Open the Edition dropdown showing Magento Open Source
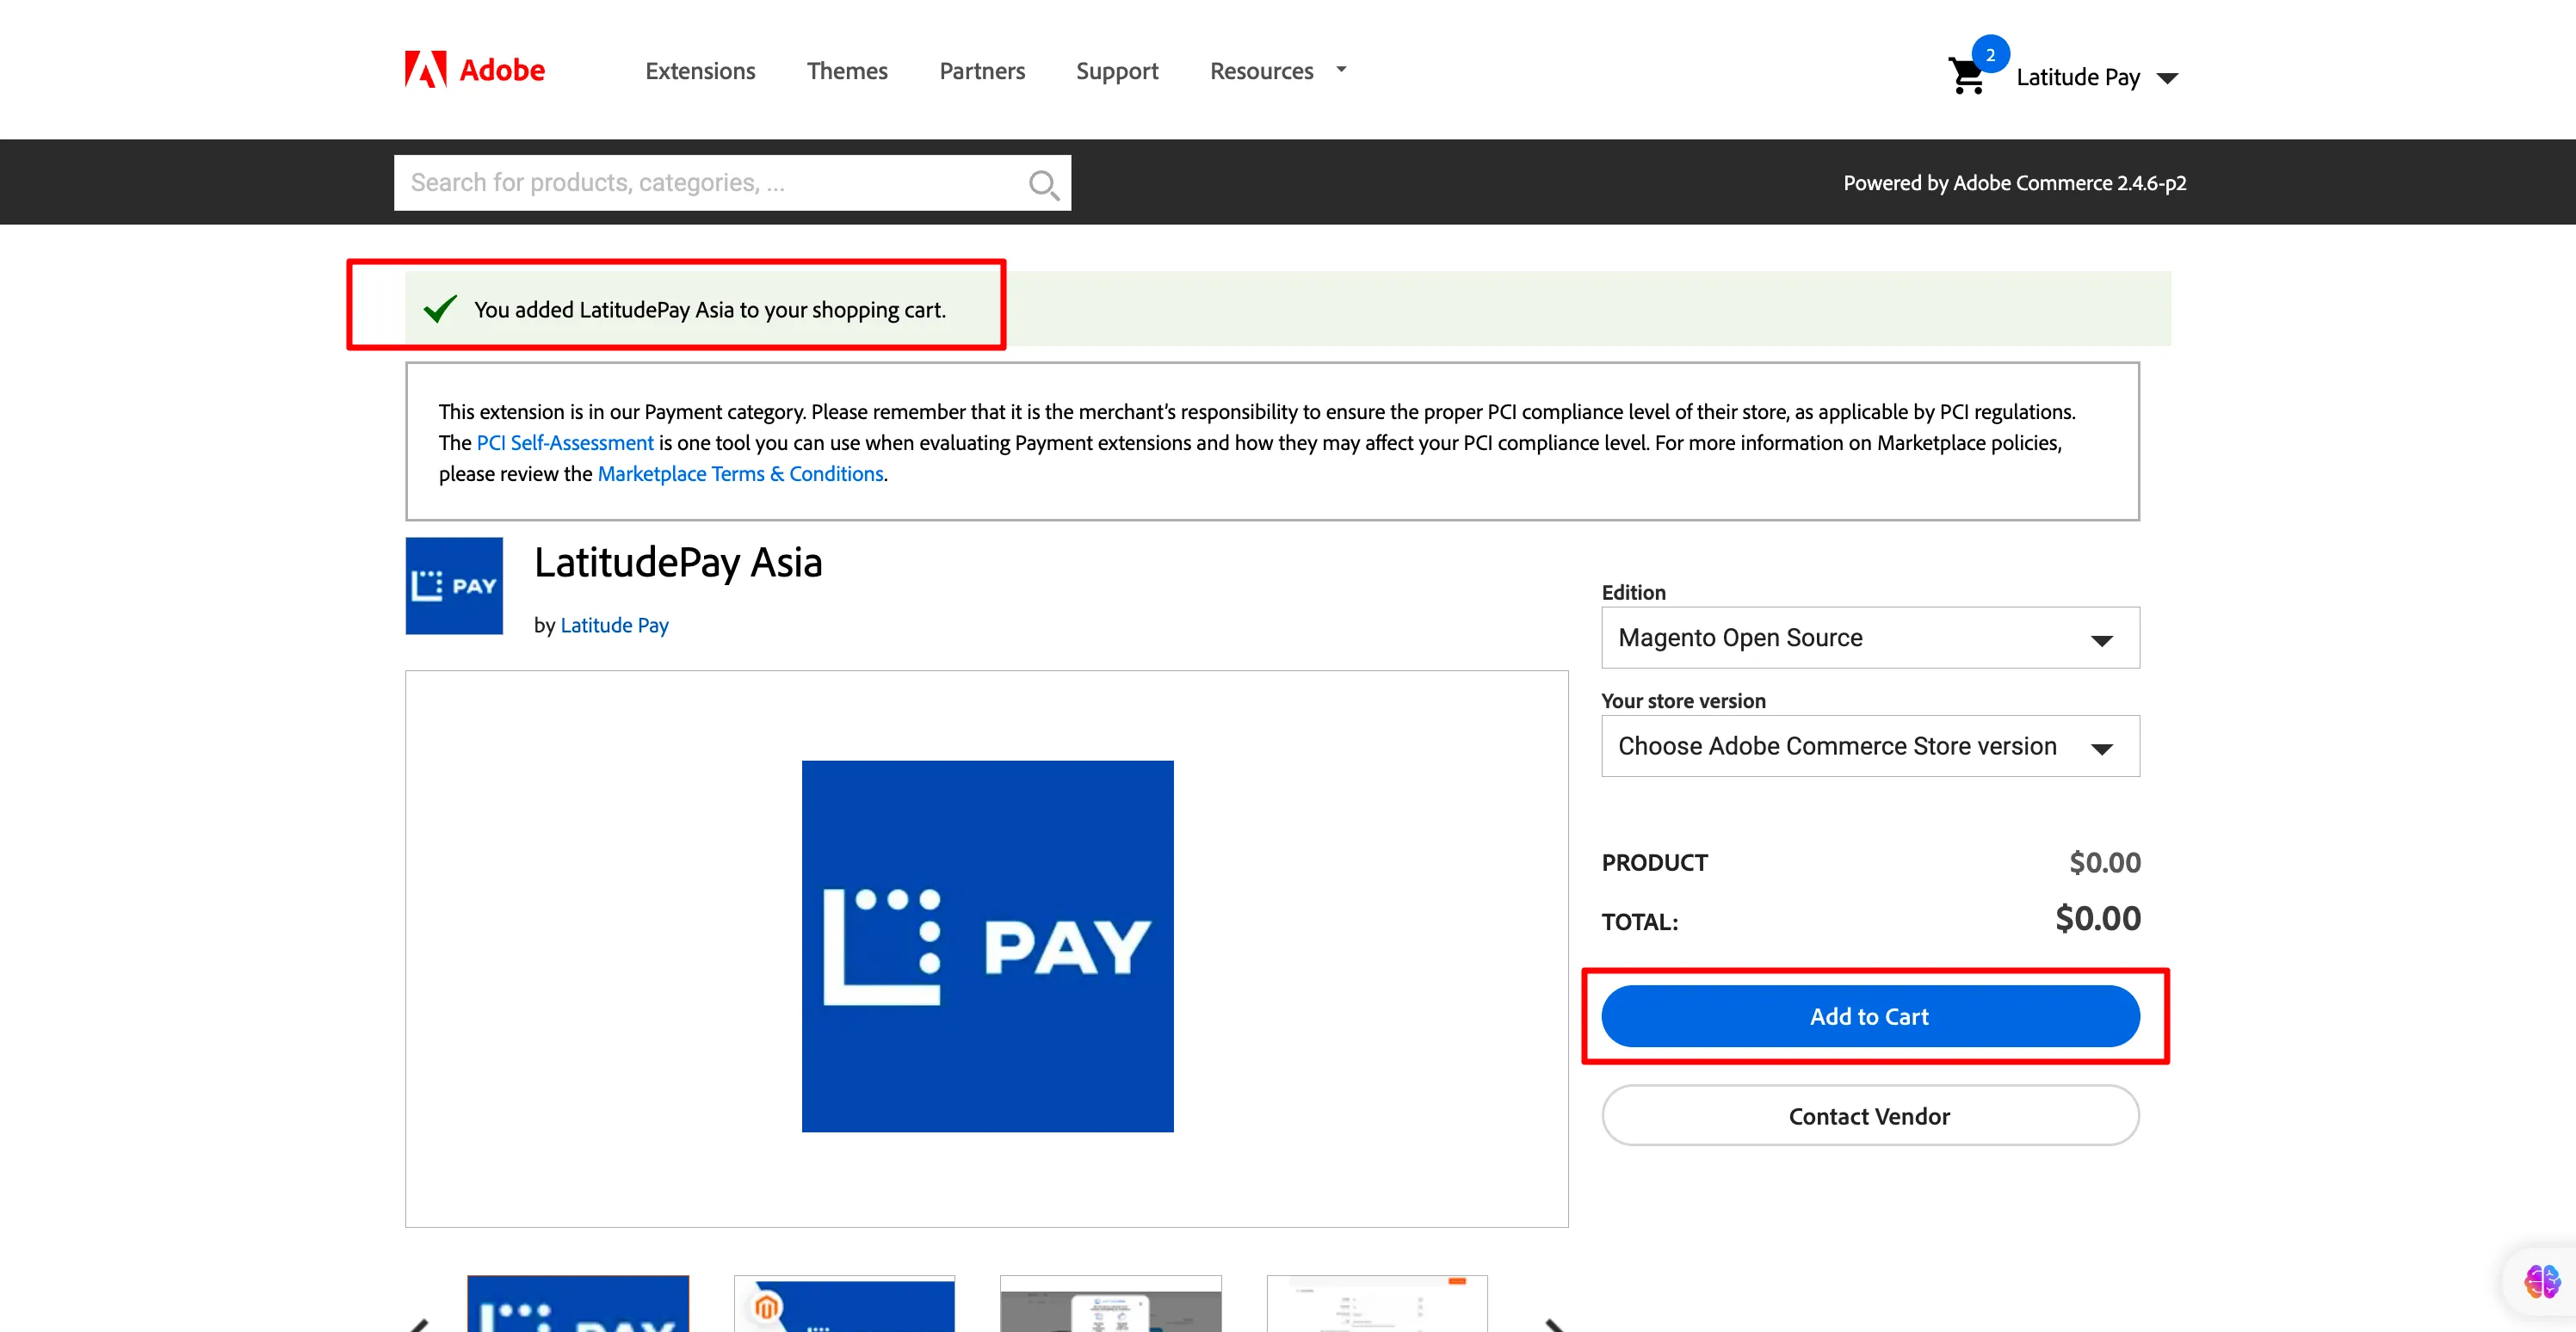The width and height of the screenshot is (2576, 1332). tap(1870, 638)
